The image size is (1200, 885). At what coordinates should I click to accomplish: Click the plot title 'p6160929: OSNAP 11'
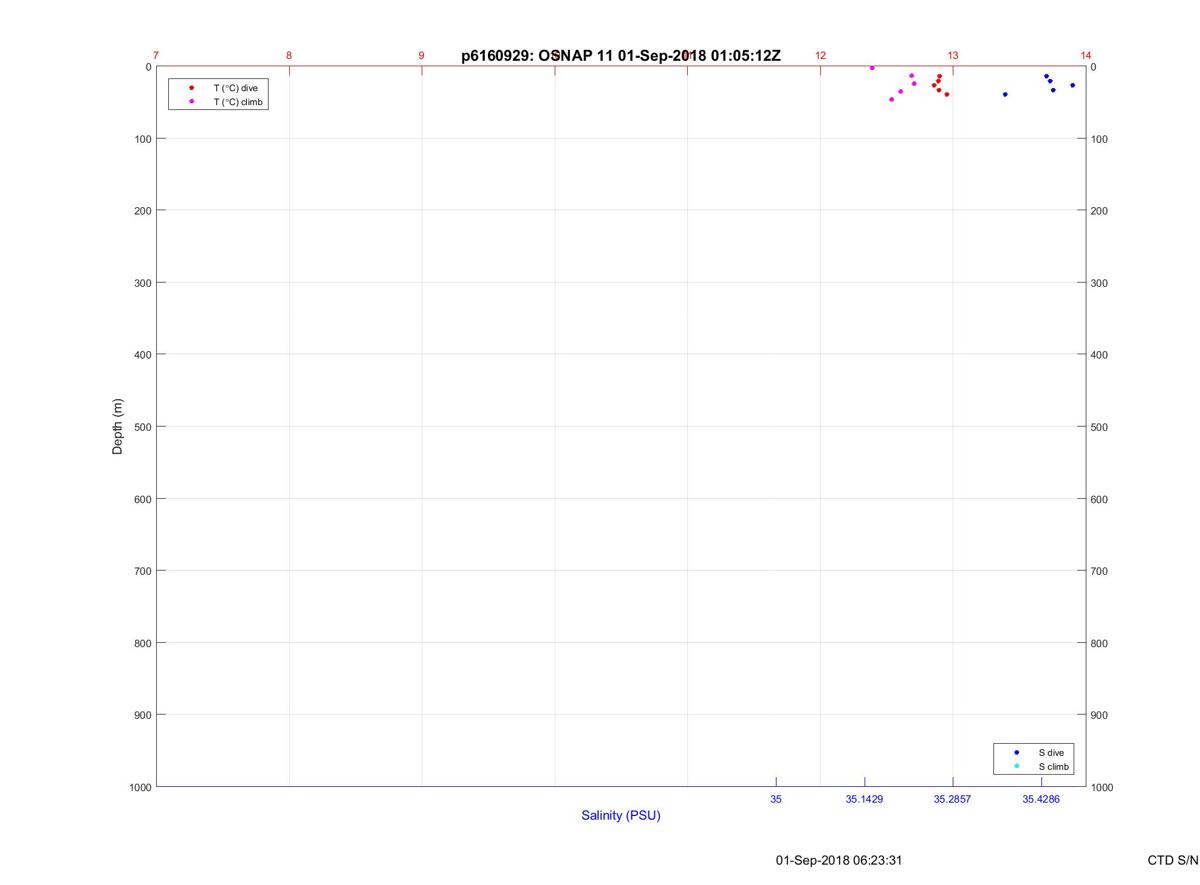click(x=537, y=56)
